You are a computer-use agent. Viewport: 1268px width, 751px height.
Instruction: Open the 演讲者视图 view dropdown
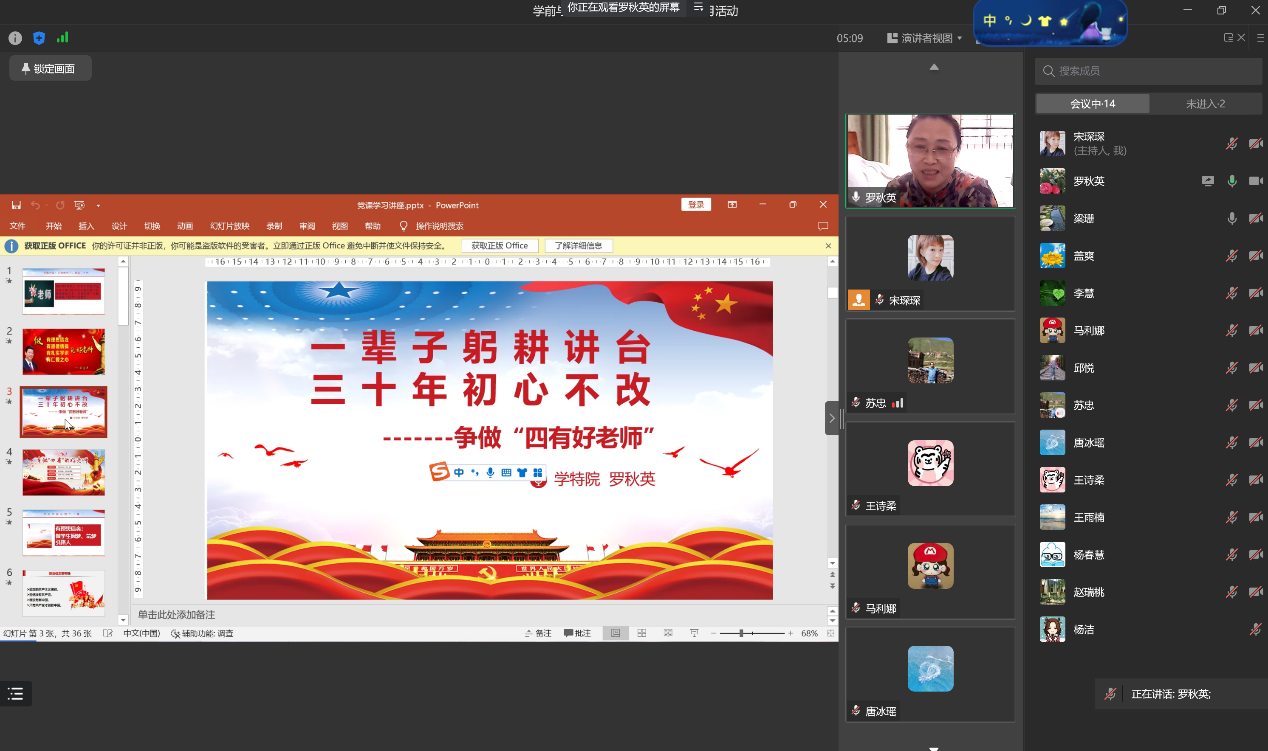tap(925, 38)
